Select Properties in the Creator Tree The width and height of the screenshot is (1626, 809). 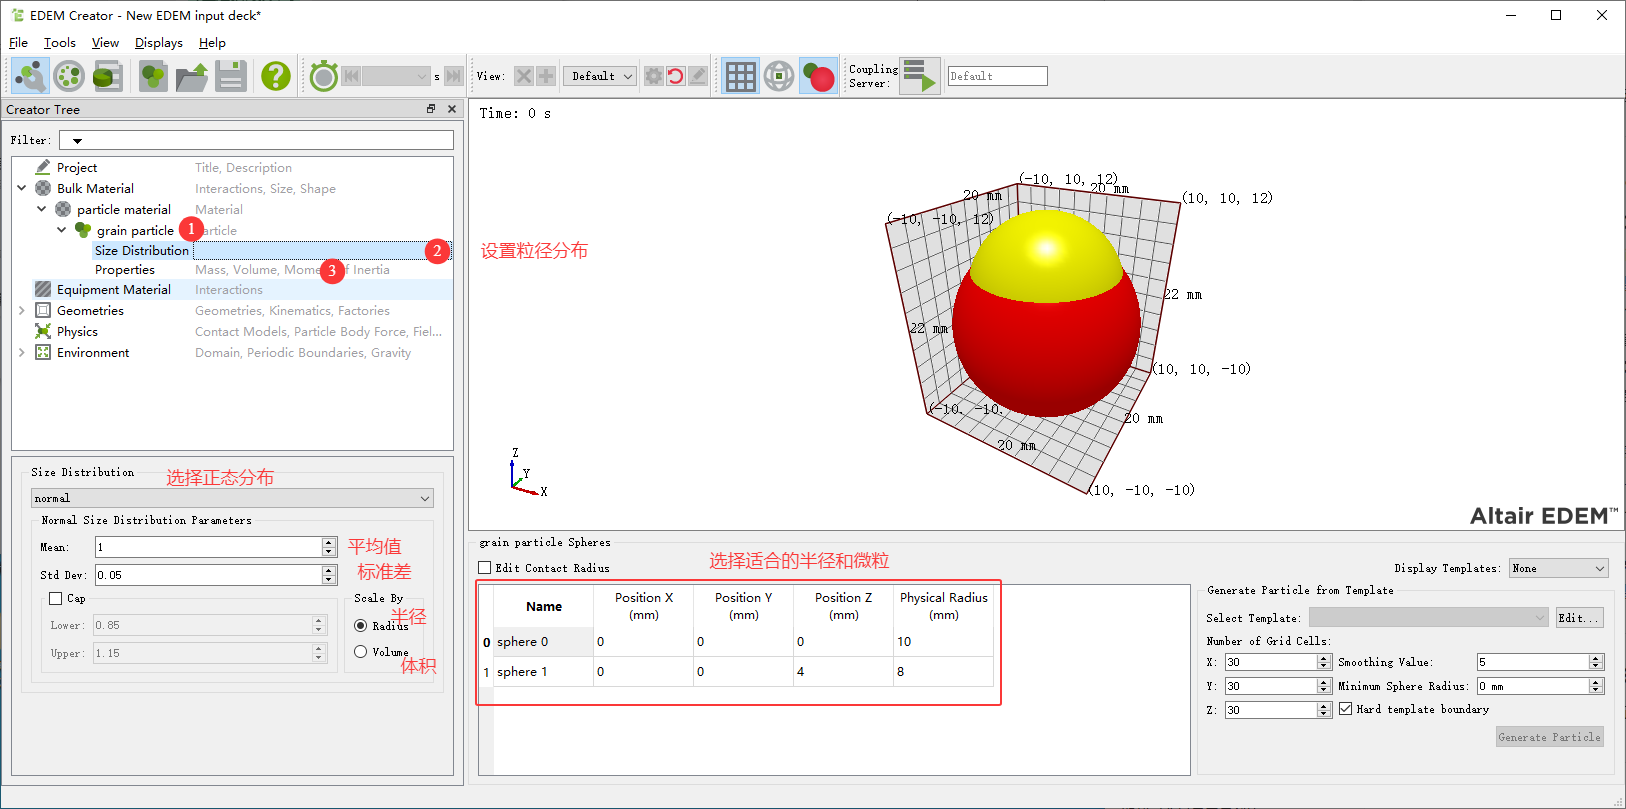pos(125,270)
